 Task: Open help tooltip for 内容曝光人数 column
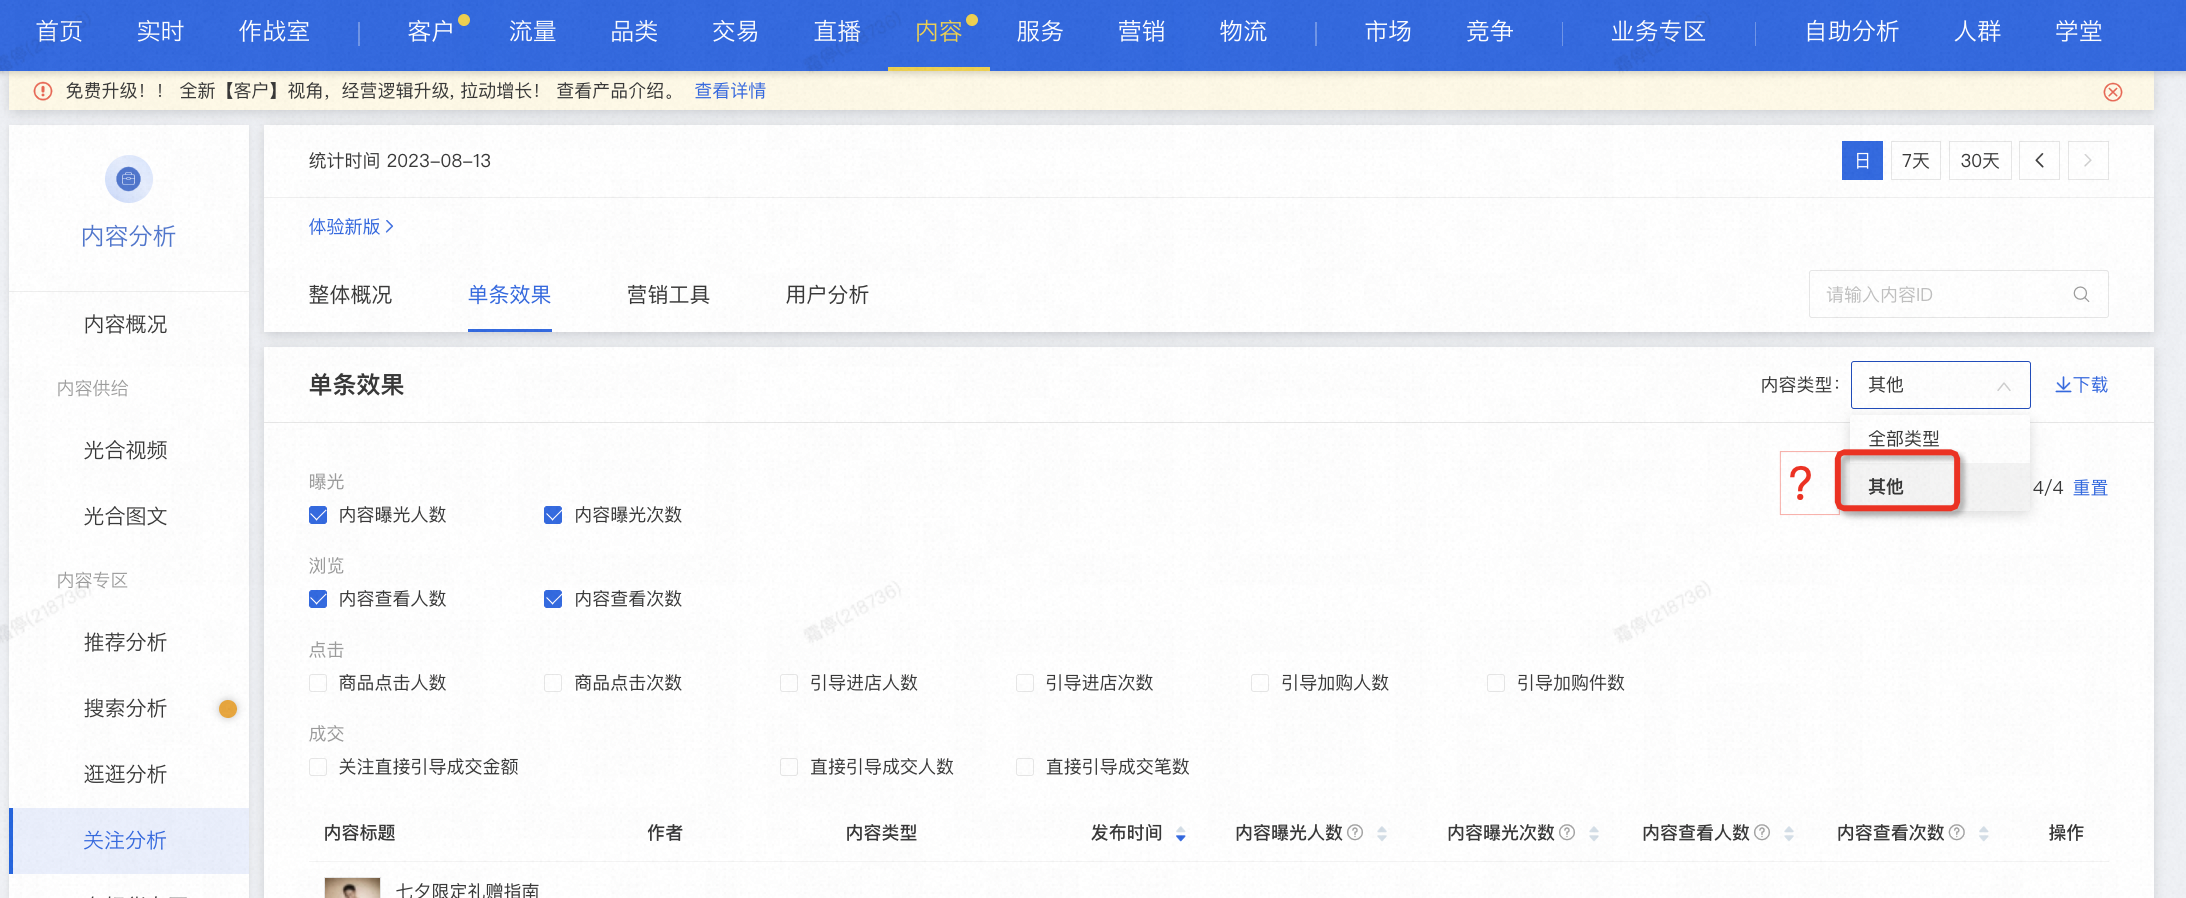coord(1355,832)
